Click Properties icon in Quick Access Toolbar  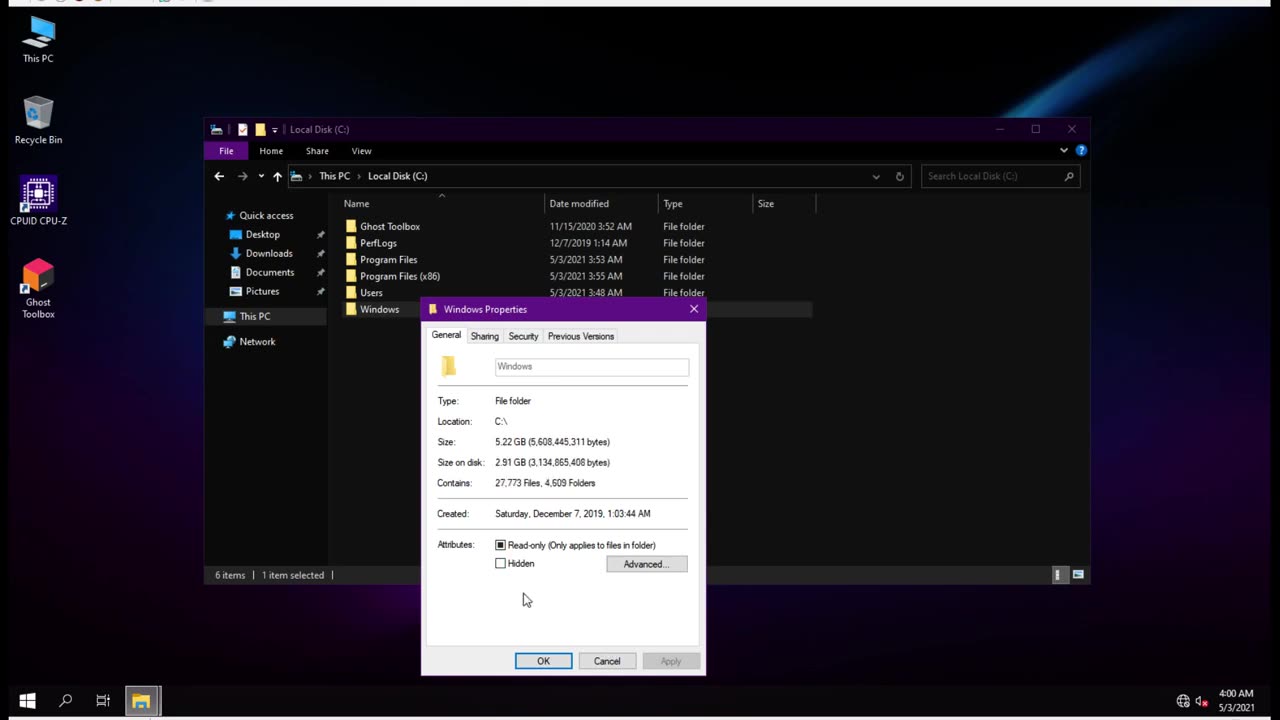242,129
